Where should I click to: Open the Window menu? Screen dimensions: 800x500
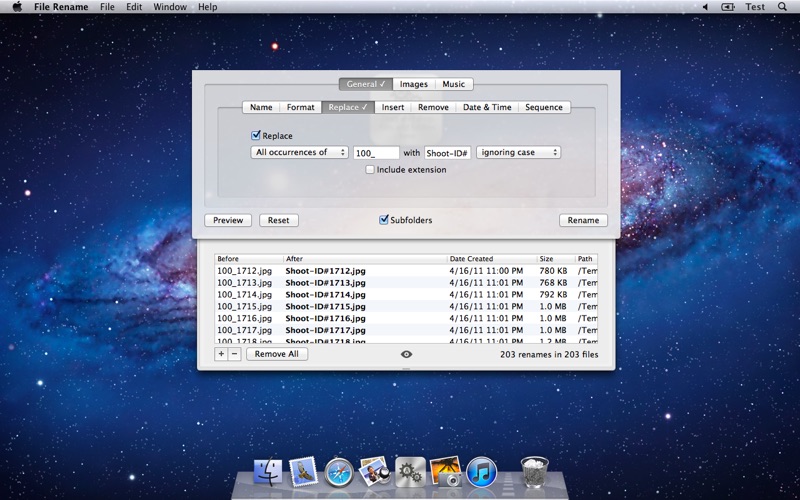(170, 7)
